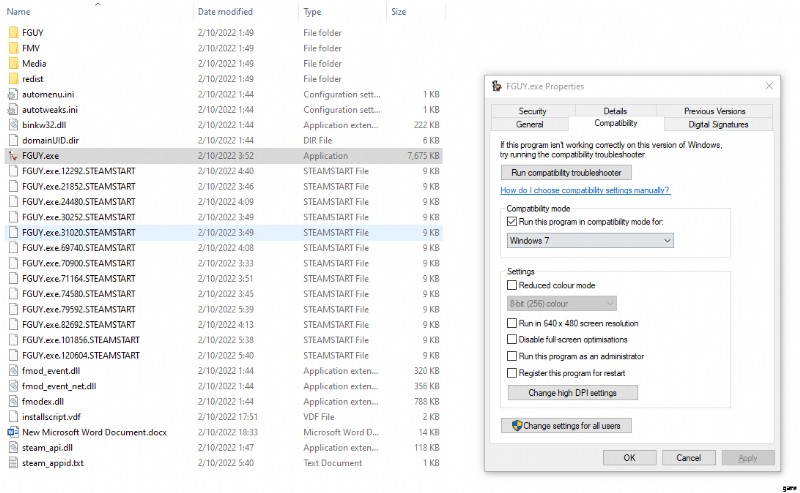800x493 pixels.
Task: Click the New Microsoft Word Document.docx name
Action: pyautogui.click(x=94, y=432)
